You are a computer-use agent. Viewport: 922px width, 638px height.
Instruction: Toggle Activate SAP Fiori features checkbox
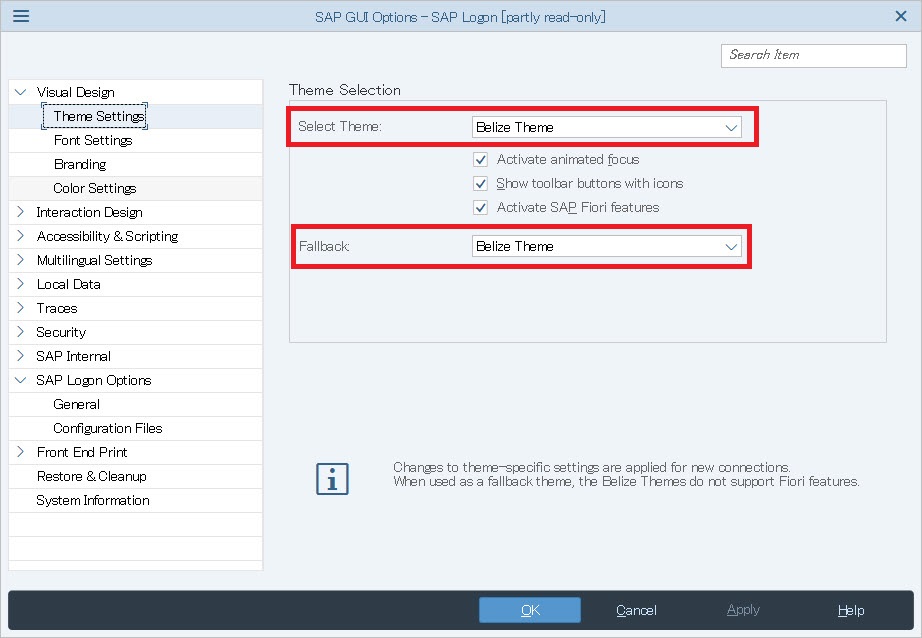[480, 208]
